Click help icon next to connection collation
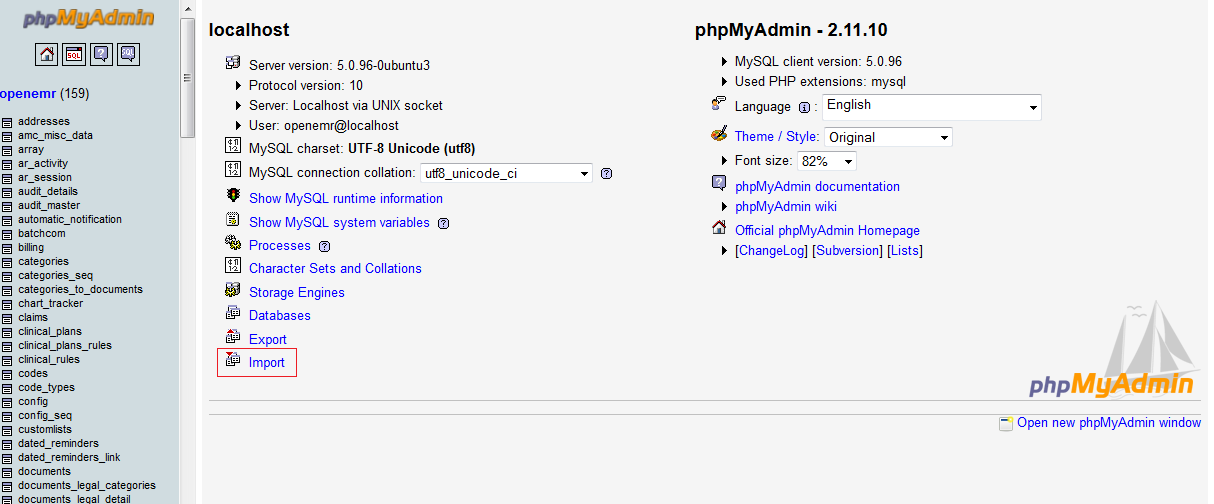This screenshot has height=504, width=1214. [606, 174]
